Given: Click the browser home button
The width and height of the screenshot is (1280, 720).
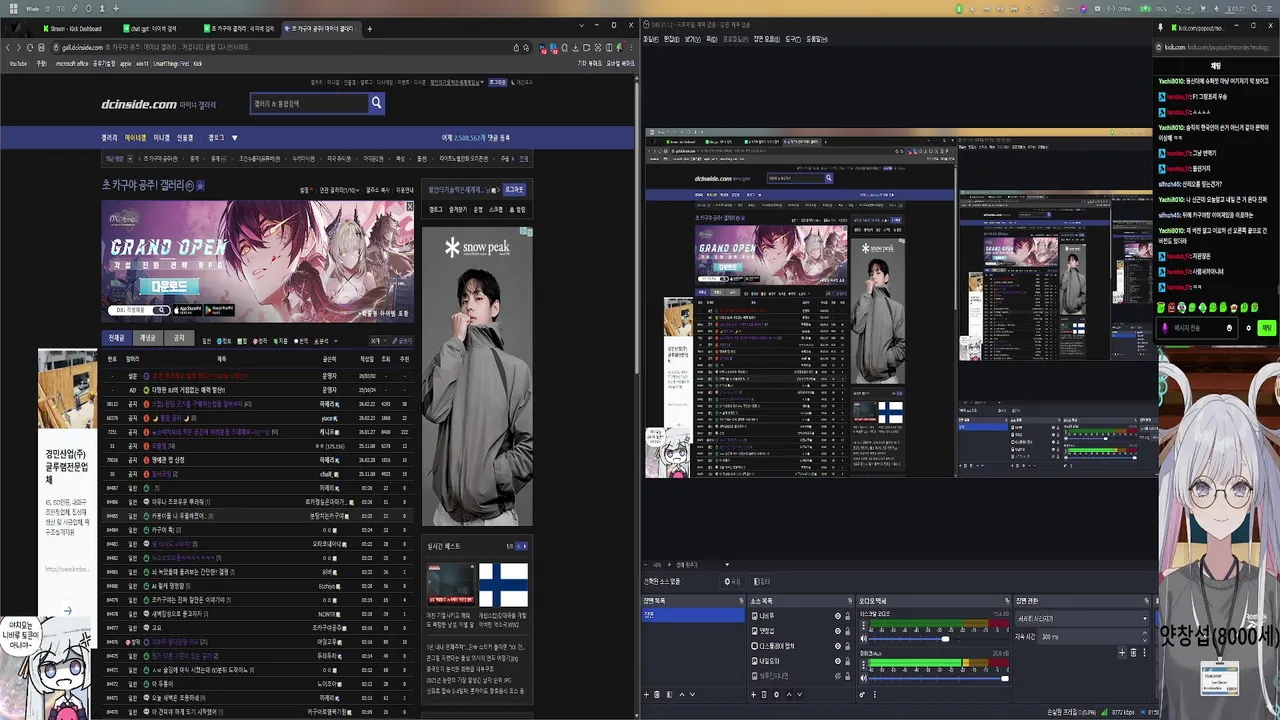Looking at the screenshot, I should click(x=41, y=47).
